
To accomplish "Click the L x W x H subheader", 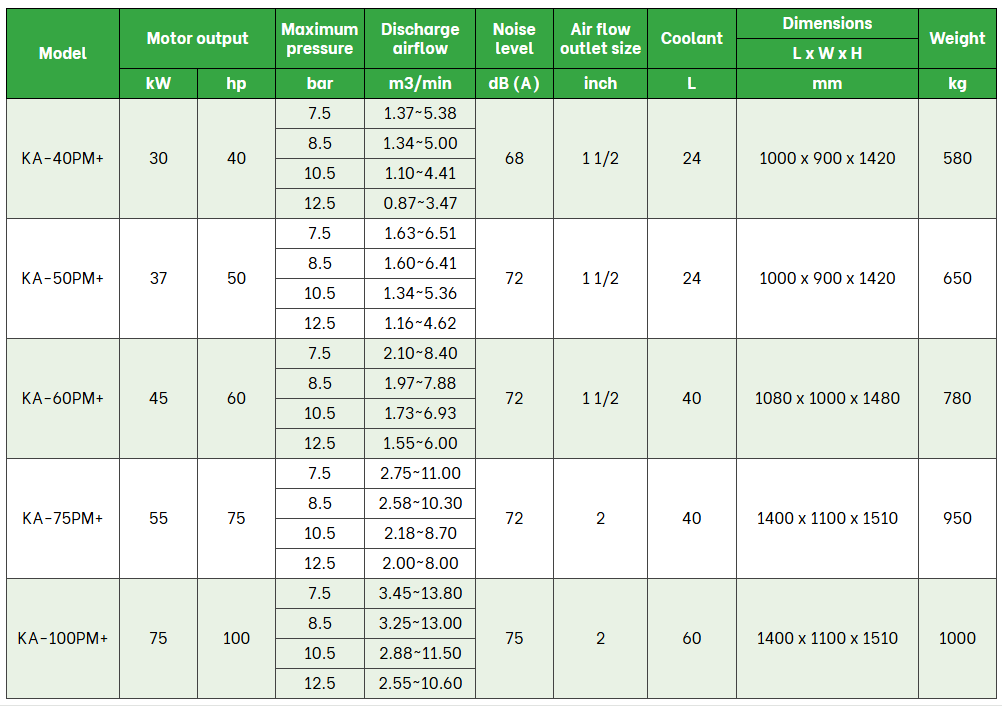I will pyautogui.click(x=827, y=53).
